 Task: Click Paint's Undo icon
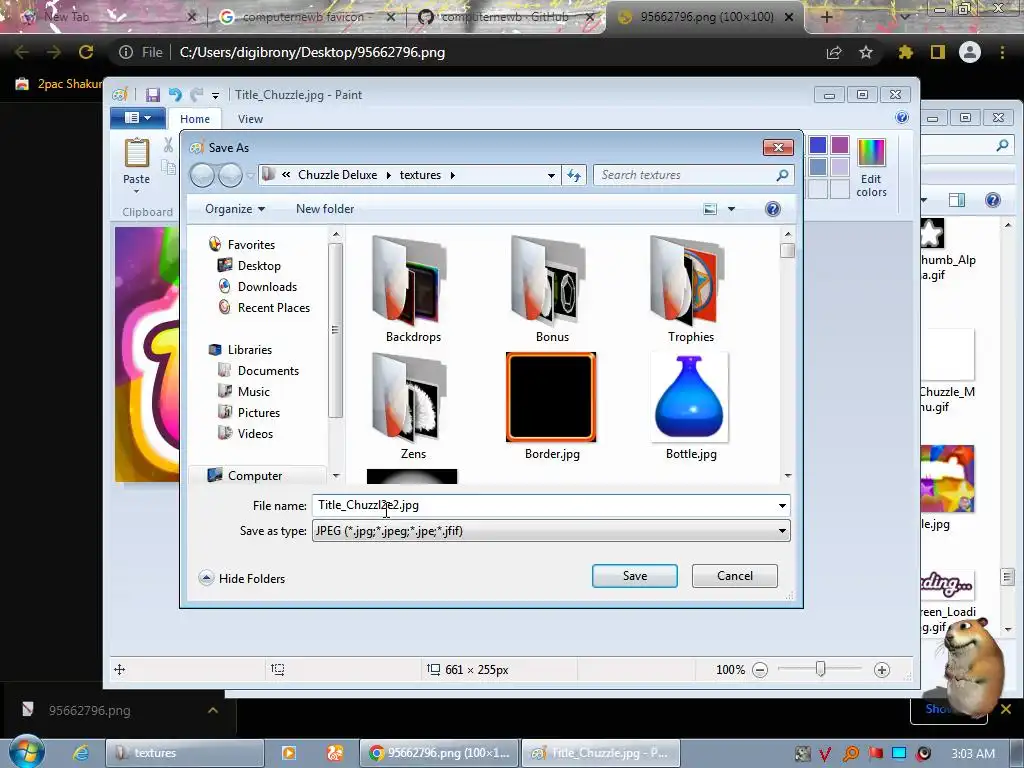point(175,95)
